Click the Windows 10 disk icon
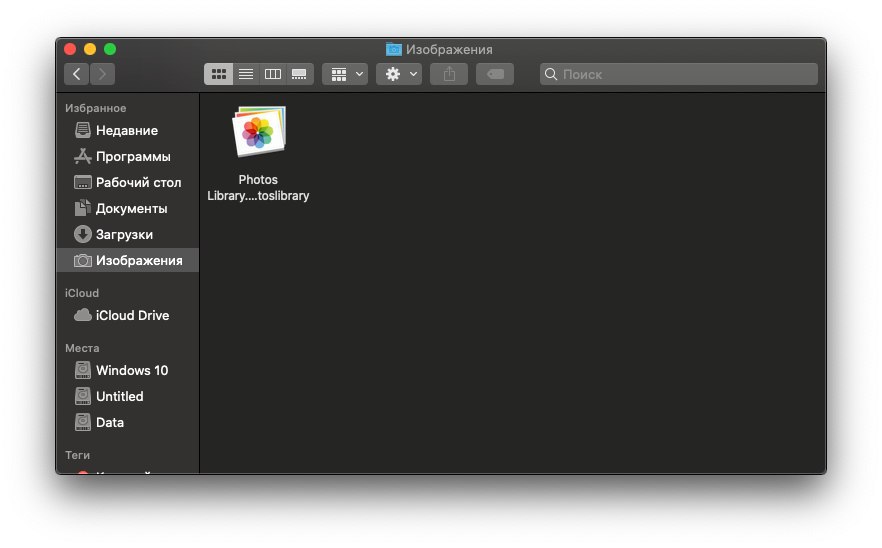The image size is (882, 548). tap(83, 370)
